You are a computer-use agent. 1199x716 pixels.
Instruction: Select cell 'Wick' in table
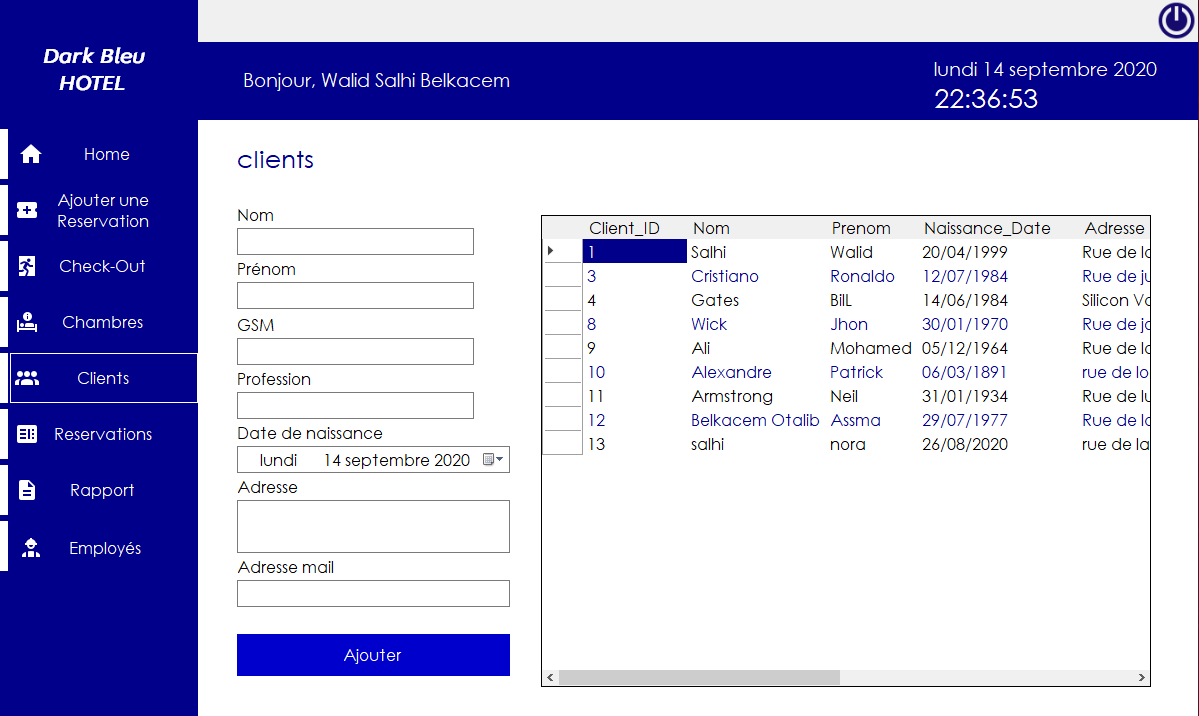coord(709,324)
